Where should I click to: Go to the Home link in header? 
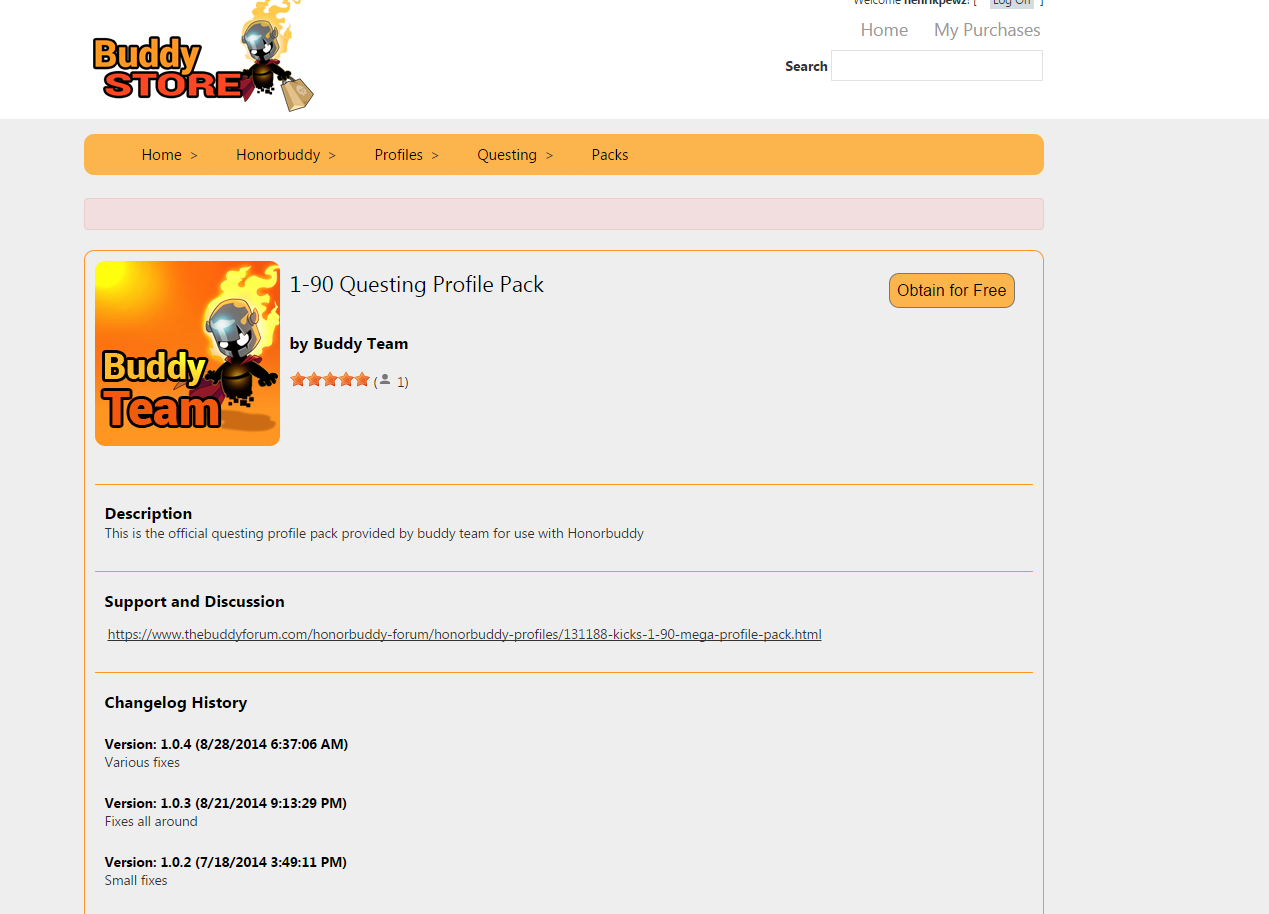pyautogui.click(x=884, y=30)
